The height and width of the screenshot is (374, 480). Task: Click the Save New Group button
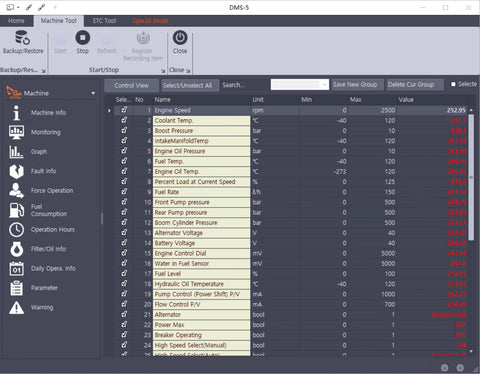click(x=355, y=85)
